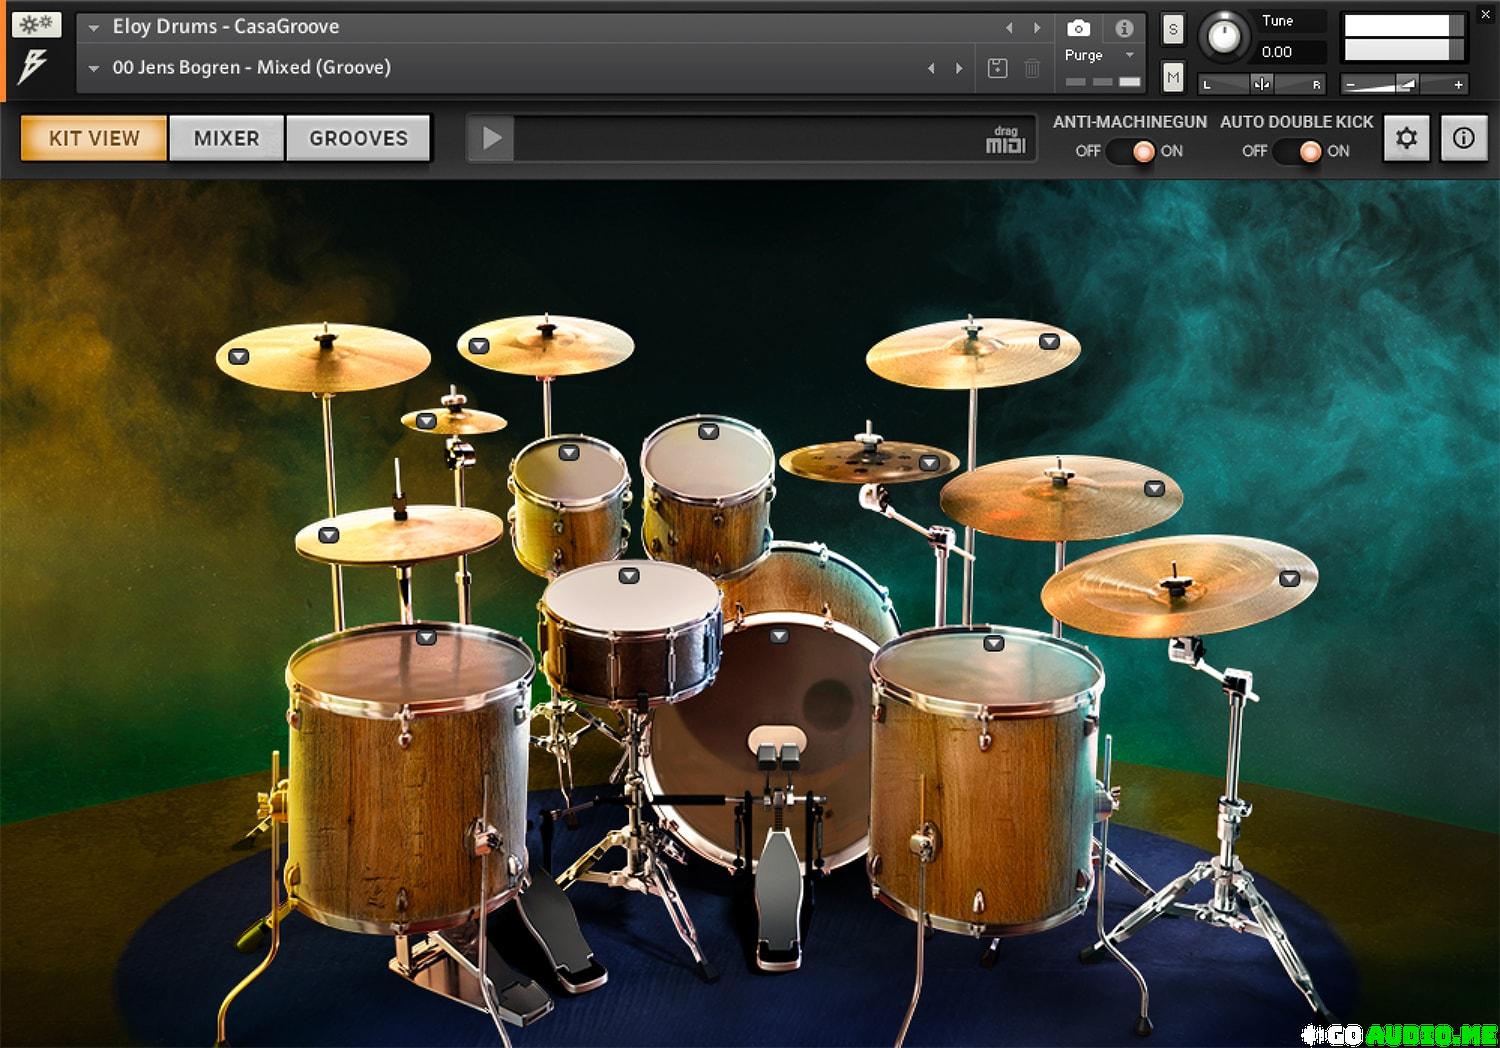This screenshot has width=1500, height=1048.
Task: Toggle the Auto Double Kick switch
Action: click(x=1298, y=151)
